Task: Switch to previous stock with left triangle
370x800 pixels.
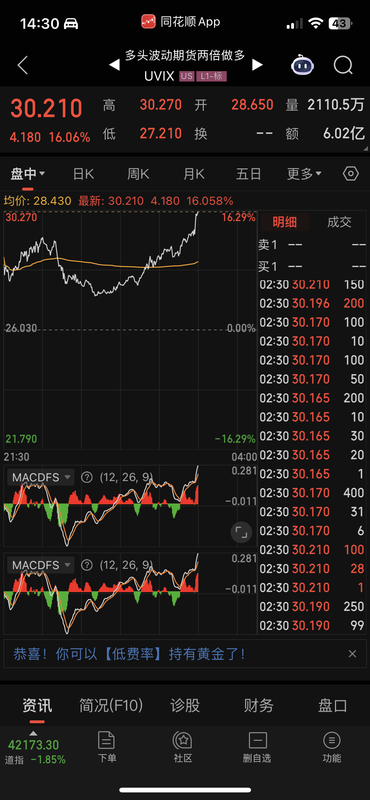Action: (x=114, y=64)
